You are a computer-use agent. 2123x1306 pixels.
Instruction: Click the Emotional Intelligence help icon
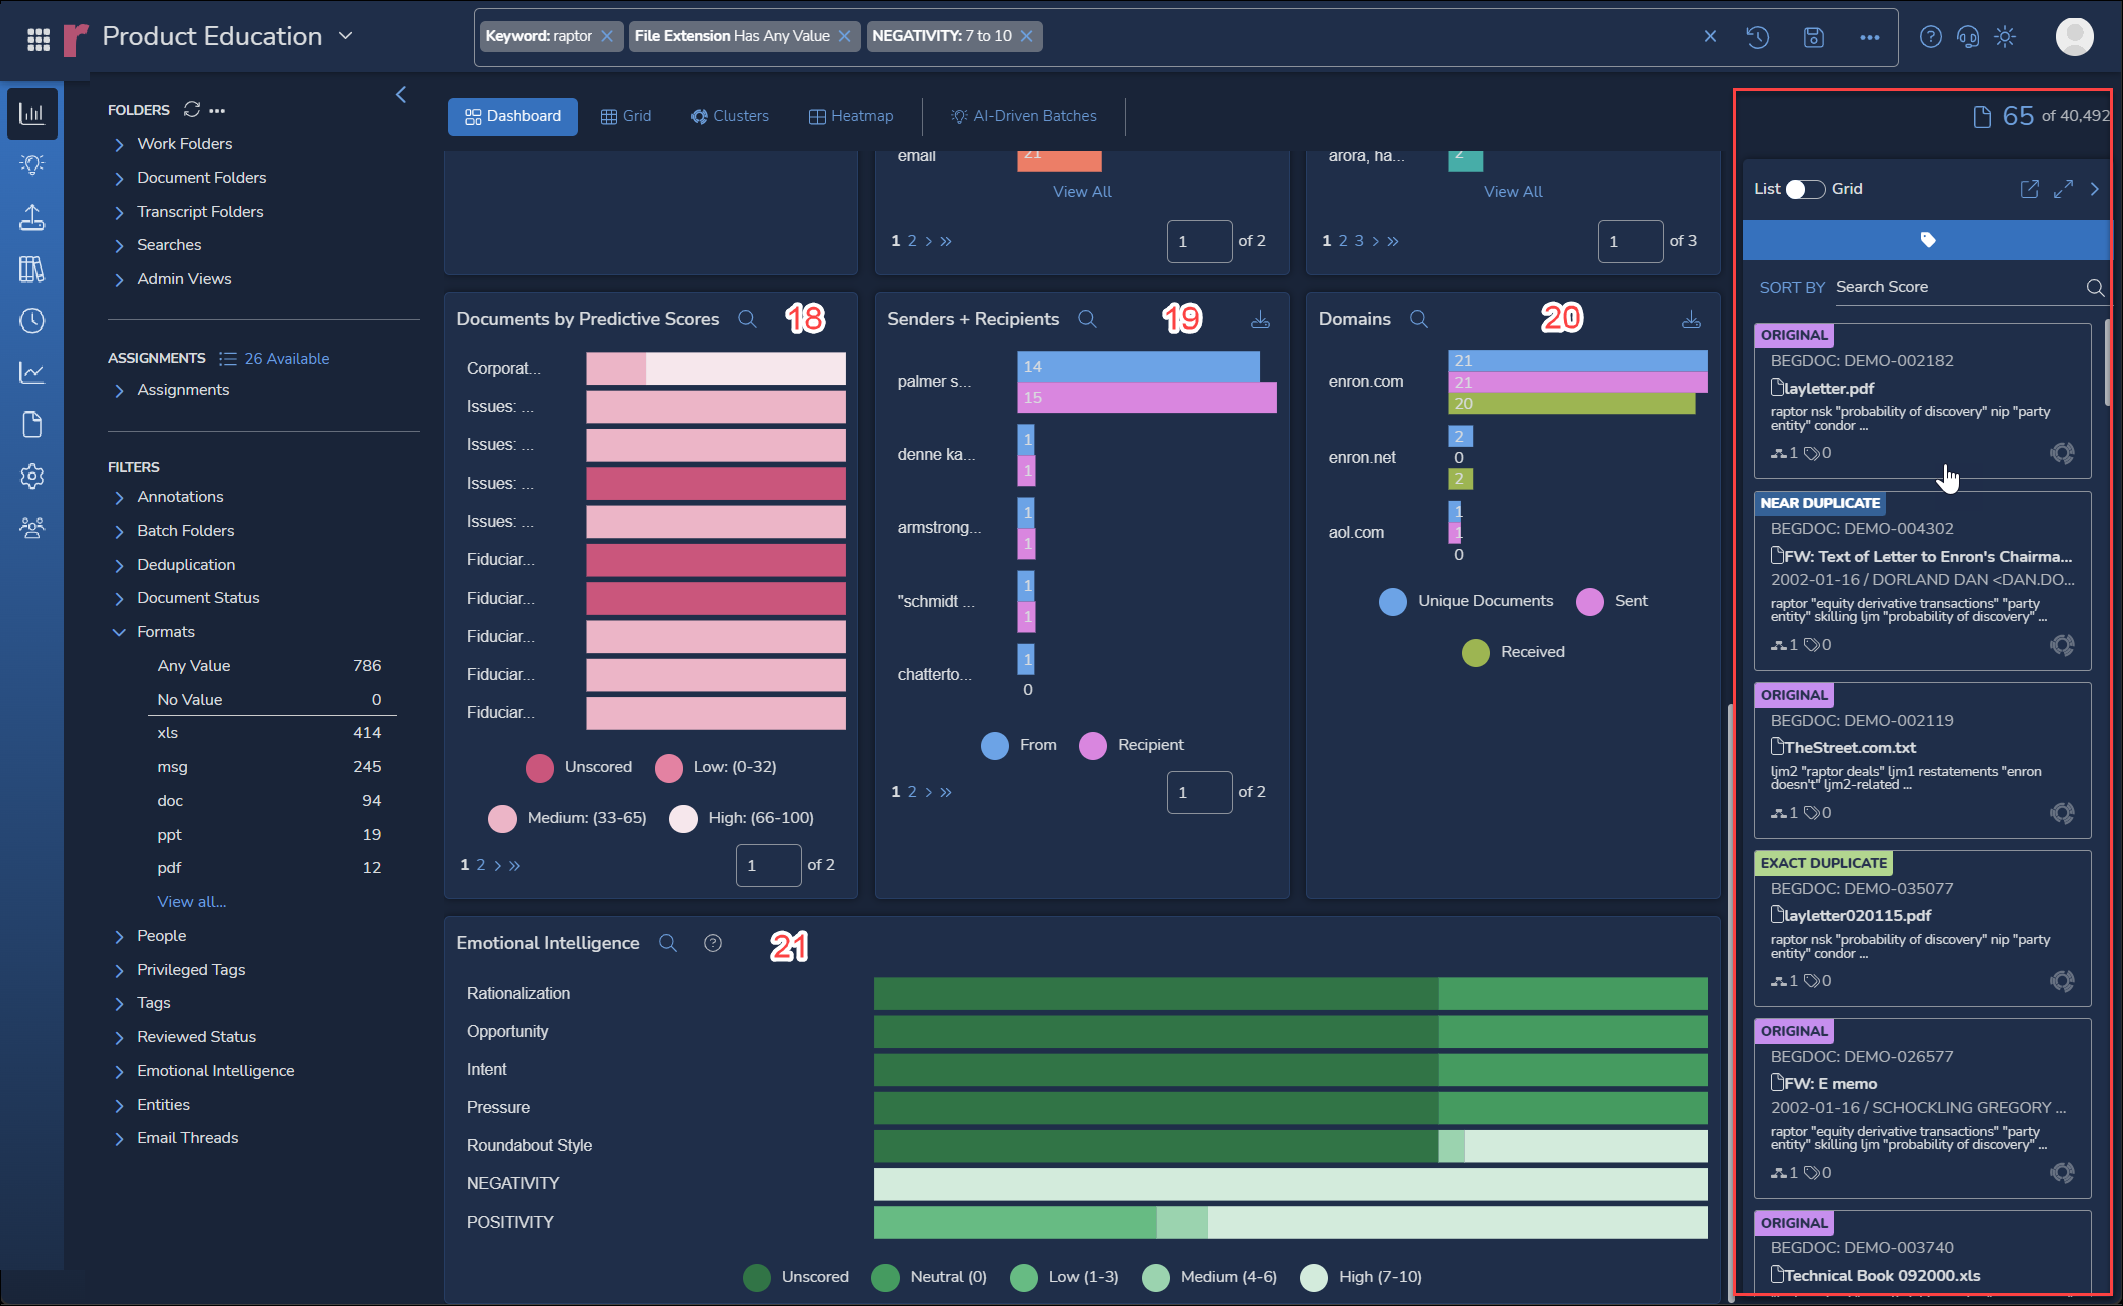point(712,943)
